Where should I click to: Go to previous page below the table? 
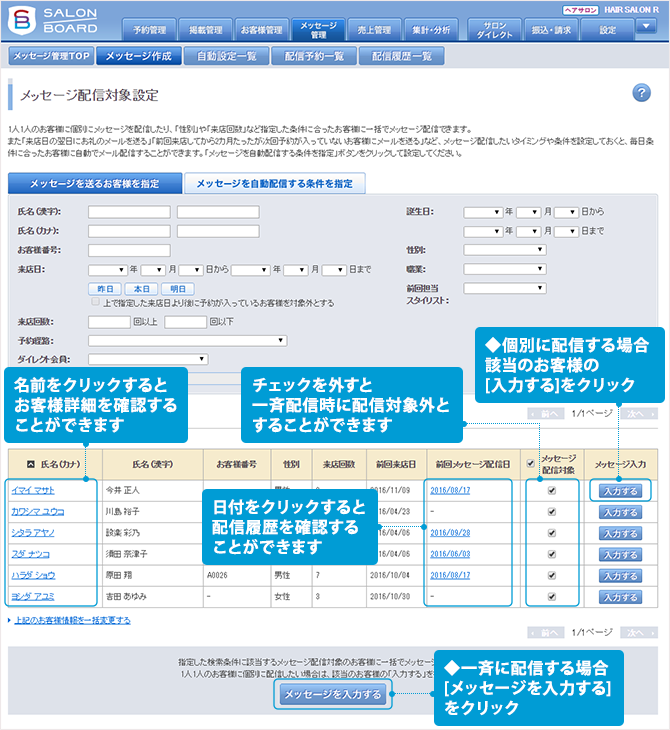coord(545,633)
